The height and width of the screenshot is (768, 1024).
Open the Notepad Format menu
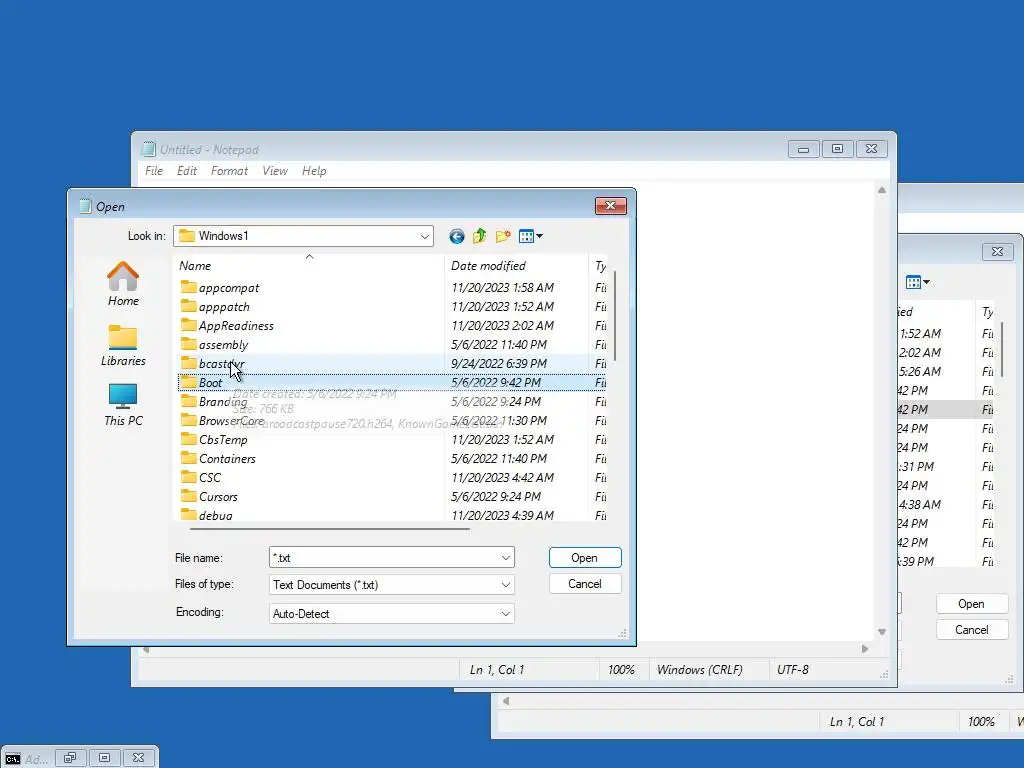pos(229,171)
